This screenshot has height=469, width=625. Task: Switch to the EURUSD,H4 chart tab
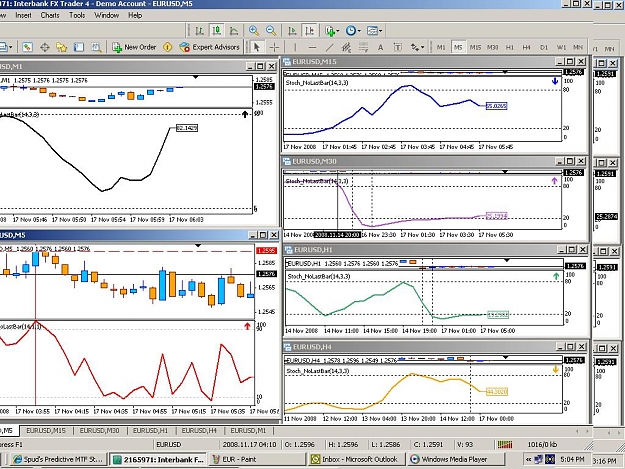tap(199, 431)
